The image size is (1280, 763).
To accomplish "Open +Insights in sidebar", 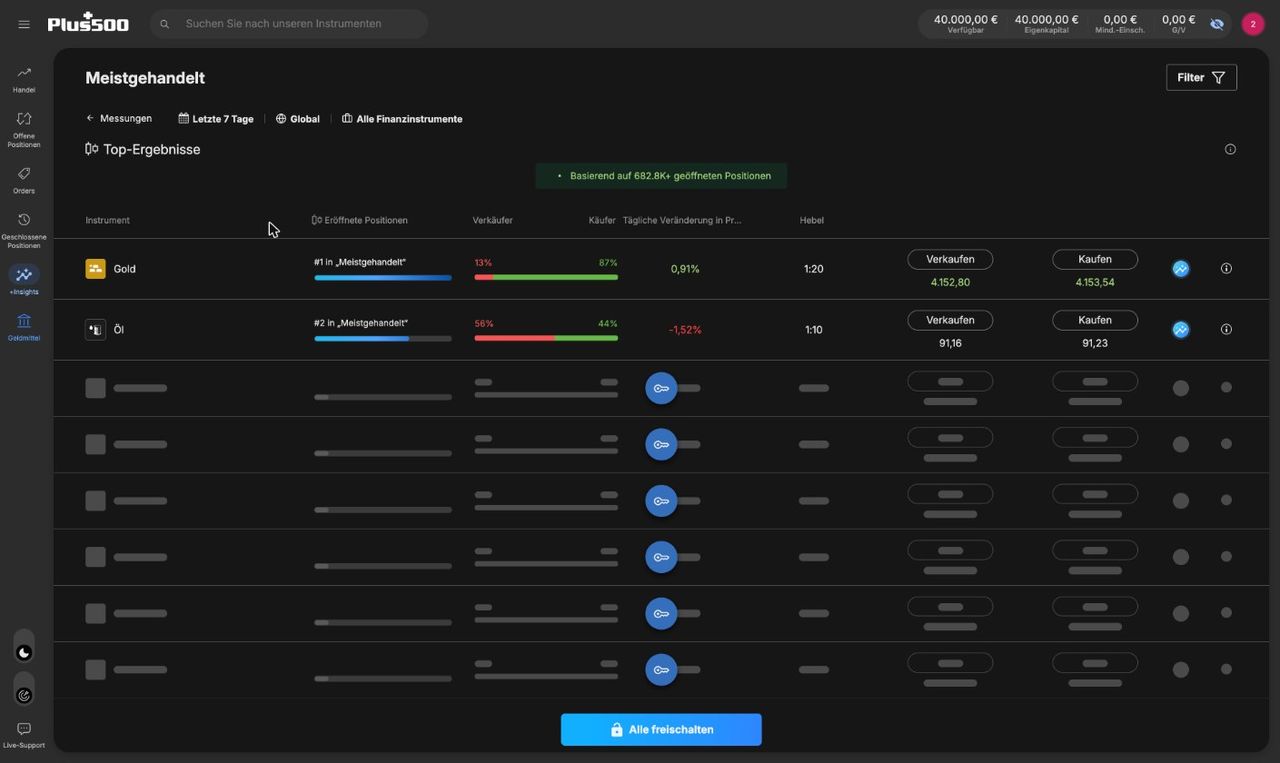I will pos(24,281).
